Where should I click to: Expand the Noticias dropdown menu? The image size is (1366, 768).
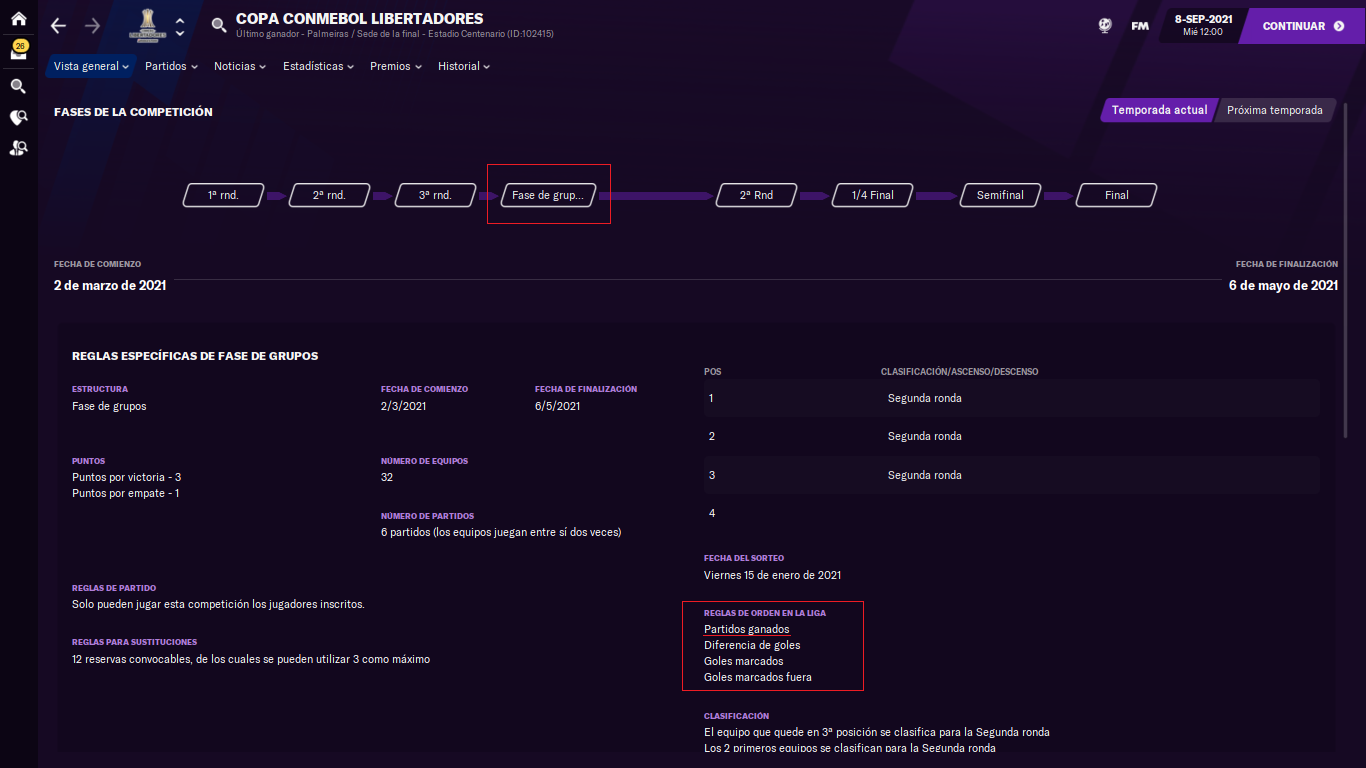point(240,66)
